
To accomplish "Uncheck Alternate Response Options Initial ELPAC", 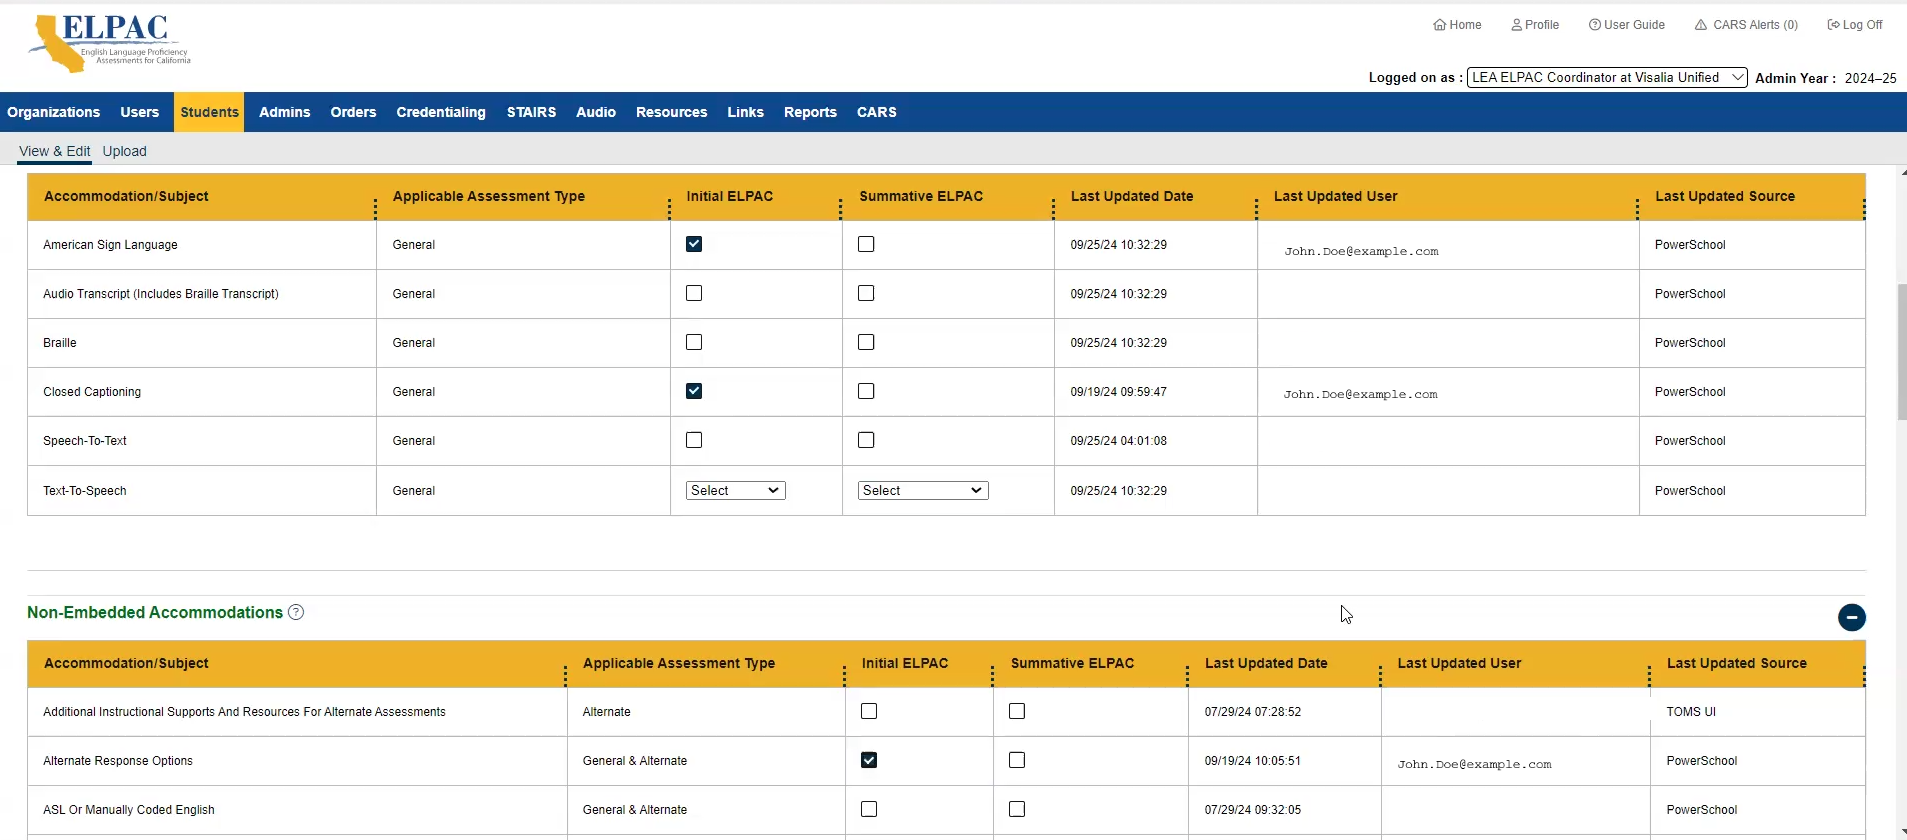I will pos(869,760).
